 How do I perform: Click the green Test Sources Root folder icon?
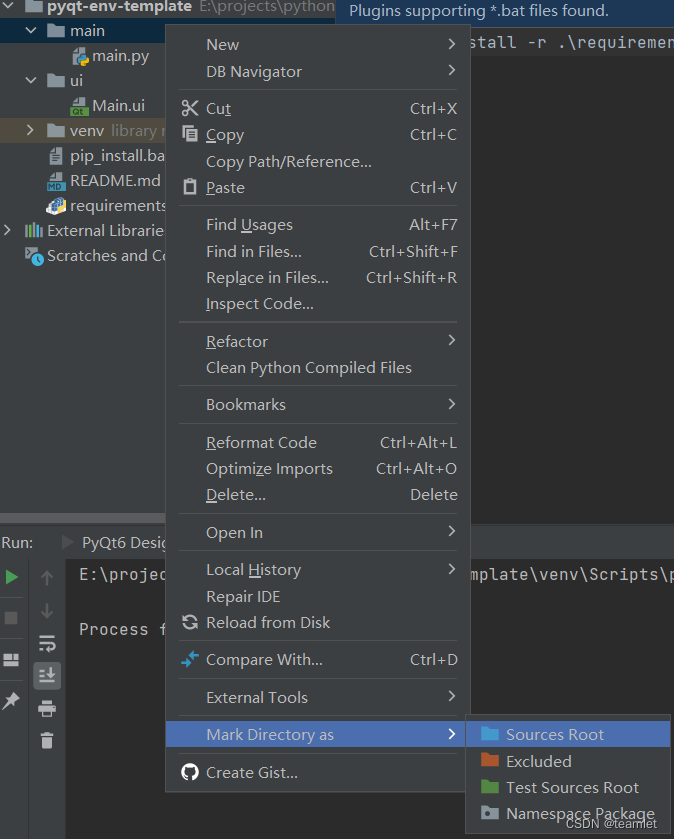coord(489,786)
